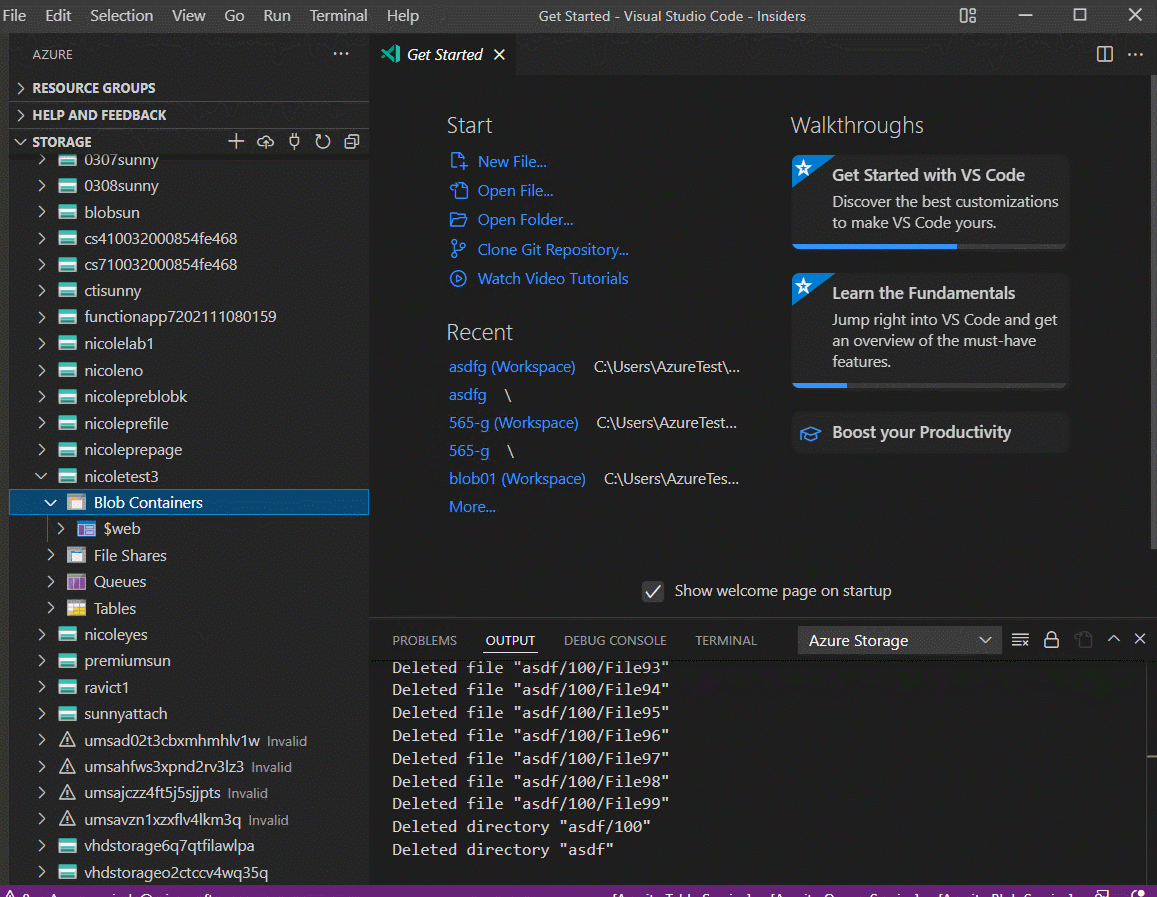Open the Get Started with VS Code walkthrough card

point(929,201)
